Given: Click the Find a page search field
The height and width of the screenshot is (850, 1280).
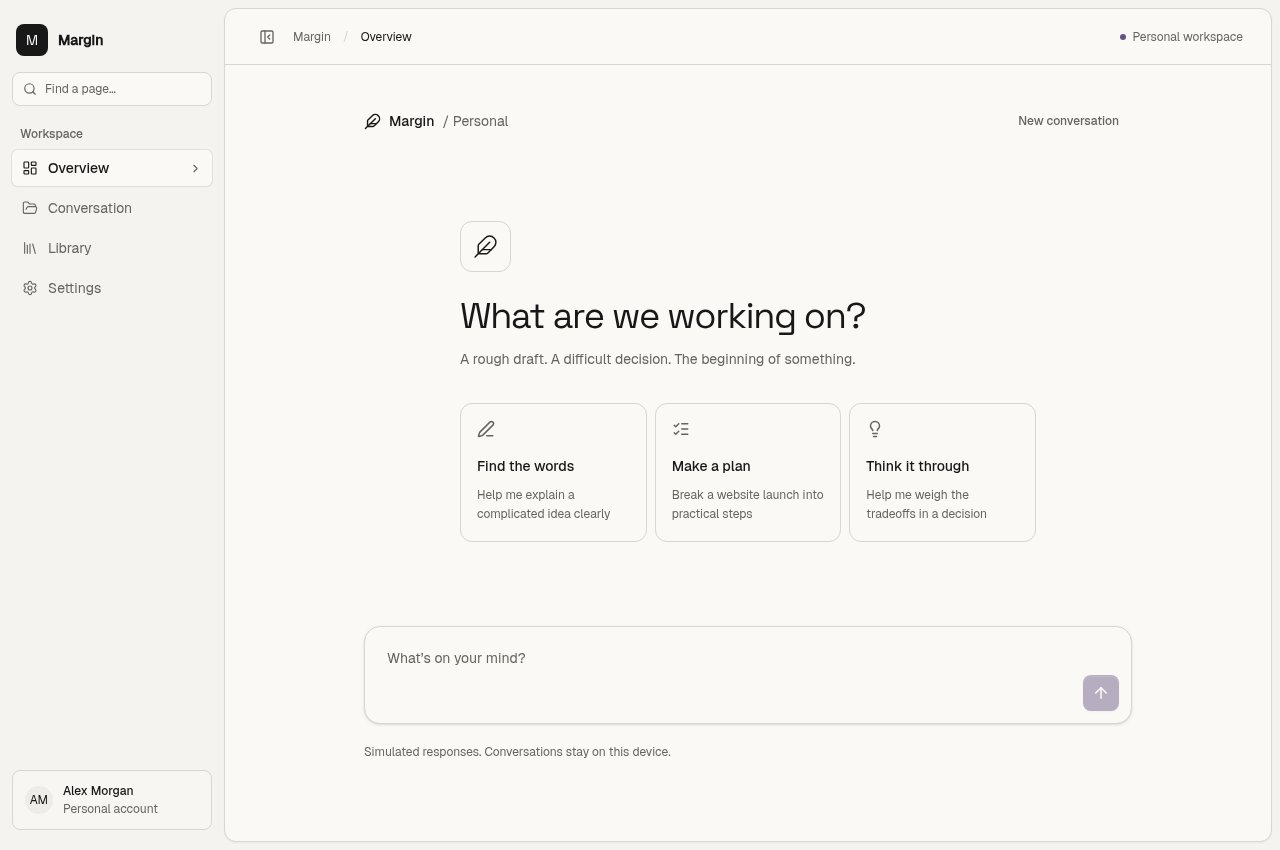Looking at the screenshot, I should (112, 89).
